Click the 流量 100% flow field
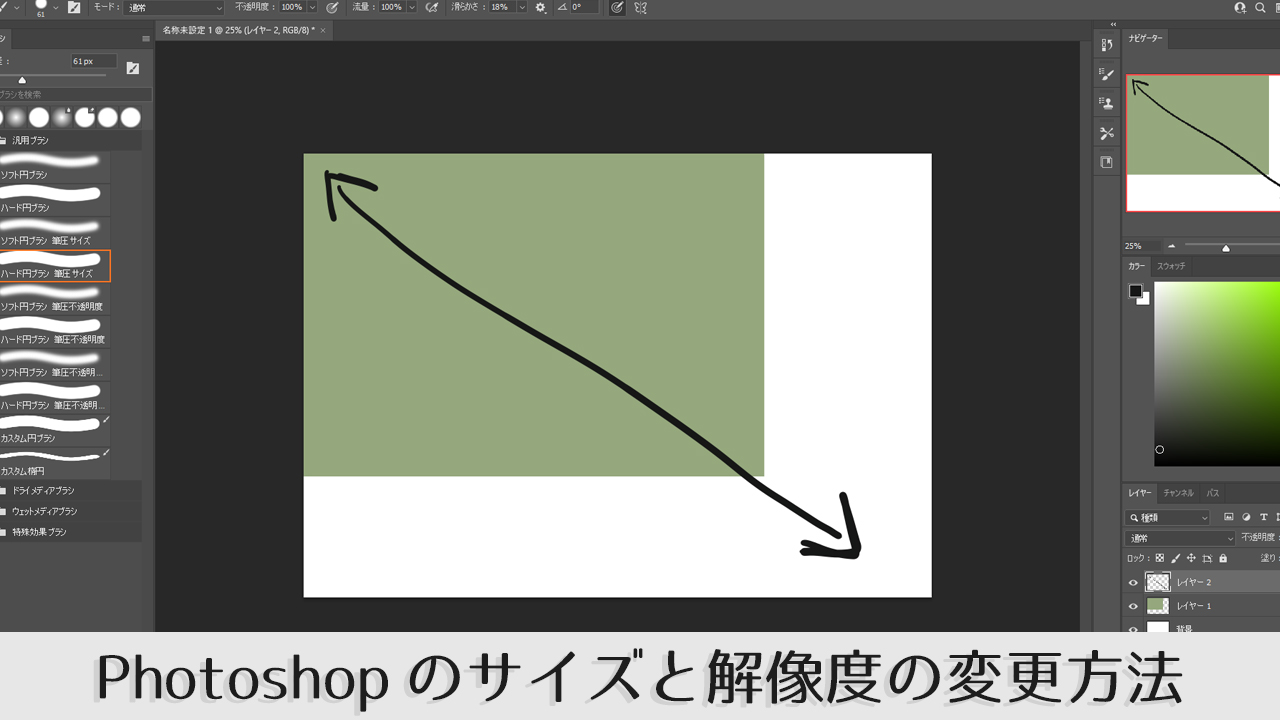Viewport: 1280px width, 720px height. [391, 7]
